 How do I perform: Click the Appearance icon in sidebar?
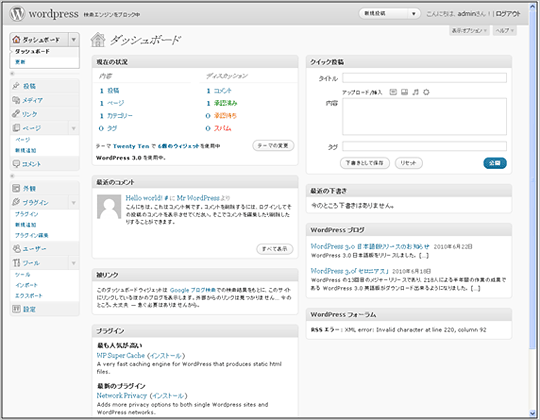pos(16,188)
